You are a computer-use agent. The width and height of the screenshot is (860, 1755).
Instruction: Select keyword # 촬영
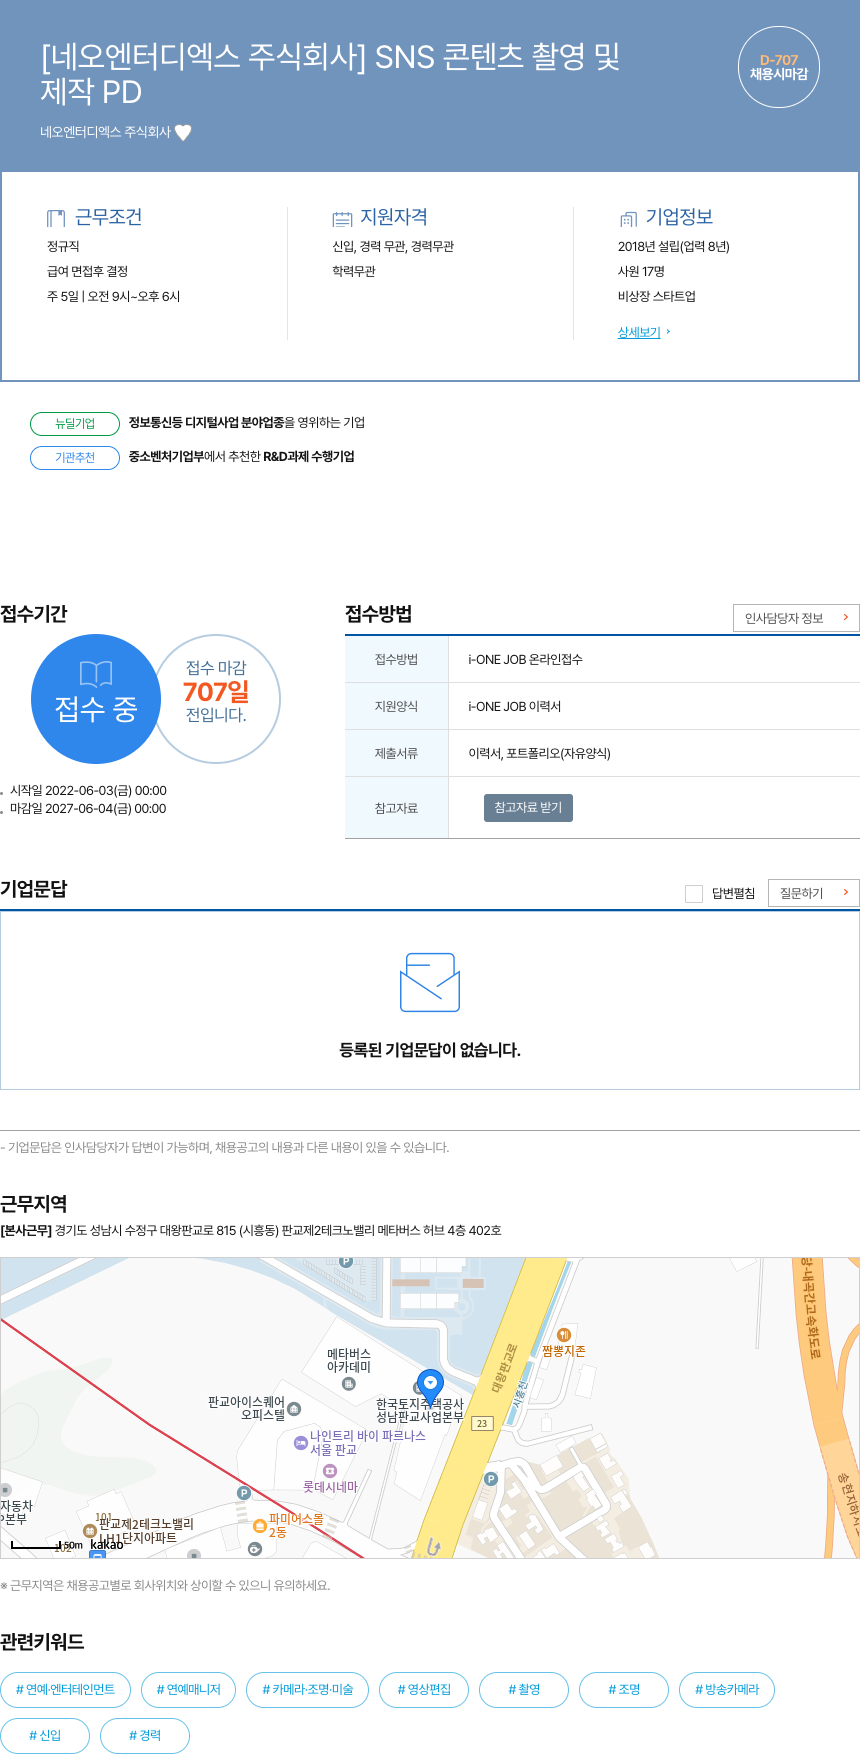(524, 1690)
